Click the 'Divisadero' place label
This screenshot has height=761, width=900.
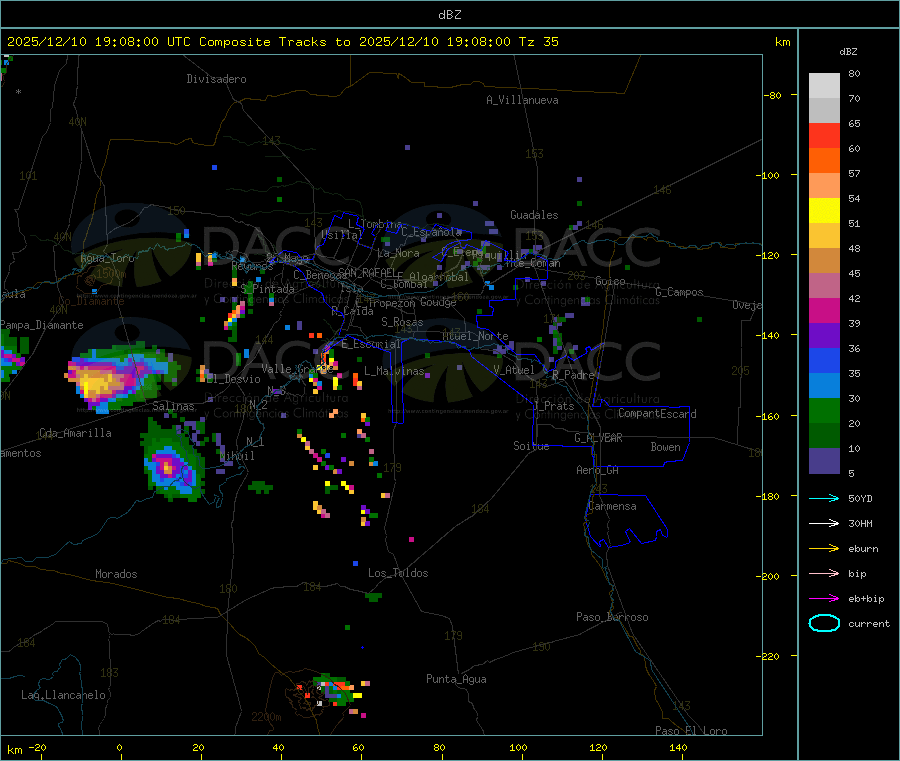point(216,79)
